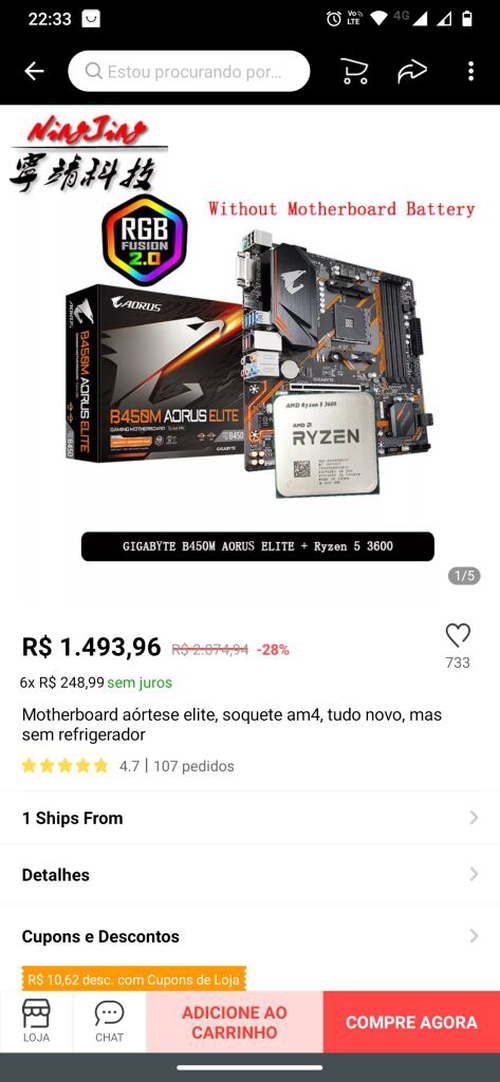Open the product title text
Screen dimensions: 500x1082
click(x=232, y=725)
